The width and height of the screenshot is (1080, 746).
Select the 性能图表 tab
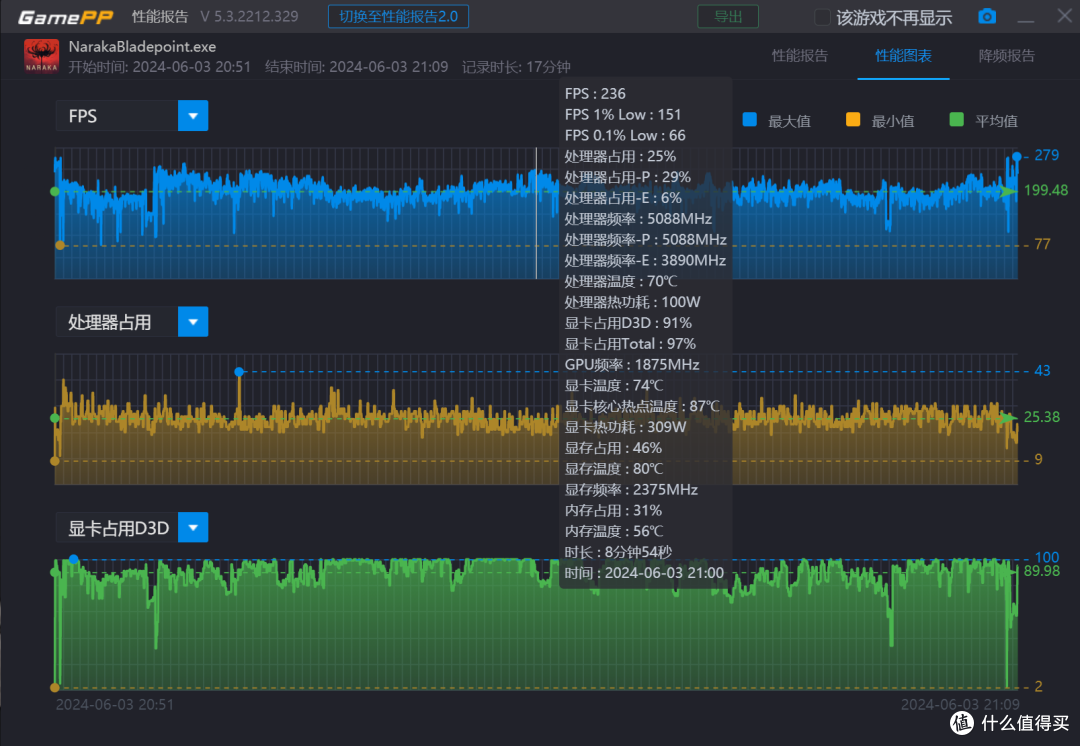tap(903, 56)
